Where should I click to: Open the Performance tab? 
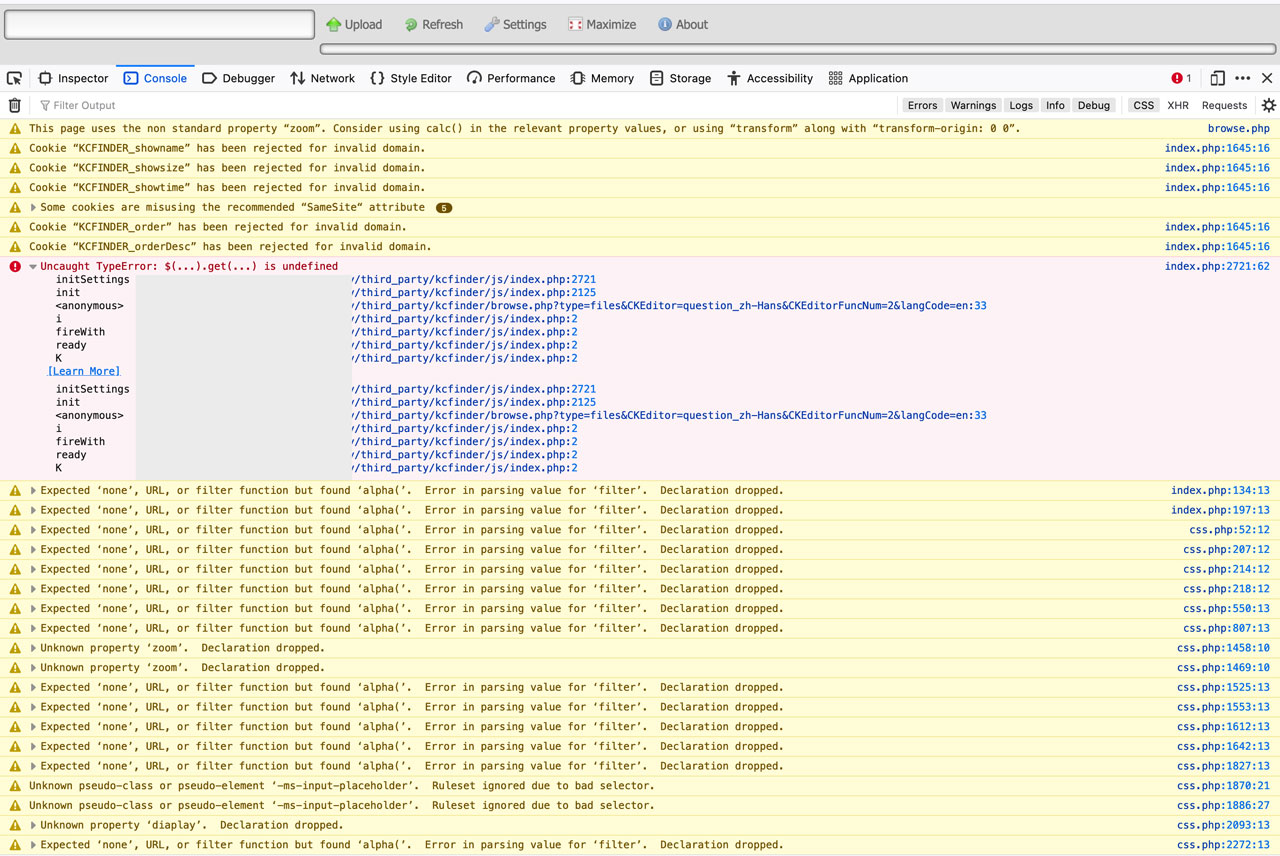click(511, 78)
